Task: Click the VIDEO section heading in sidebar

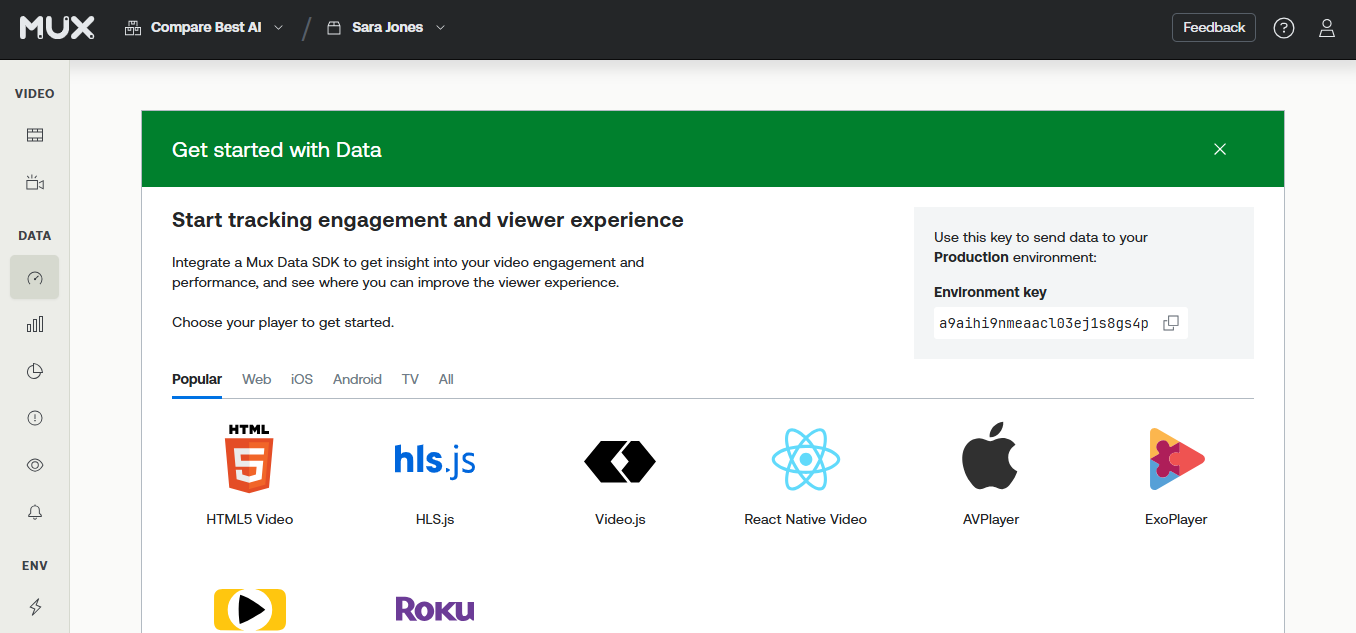Action: [x=35, y=94]
